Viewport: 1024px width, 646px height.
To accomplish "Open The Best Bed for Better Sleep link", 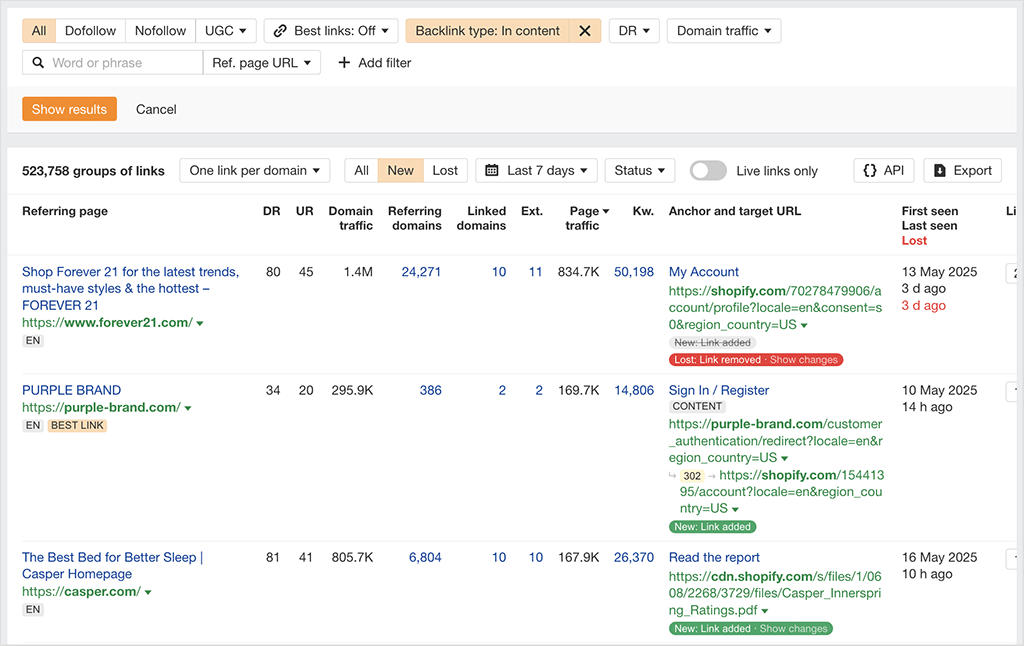I will (x=112, y=566).
